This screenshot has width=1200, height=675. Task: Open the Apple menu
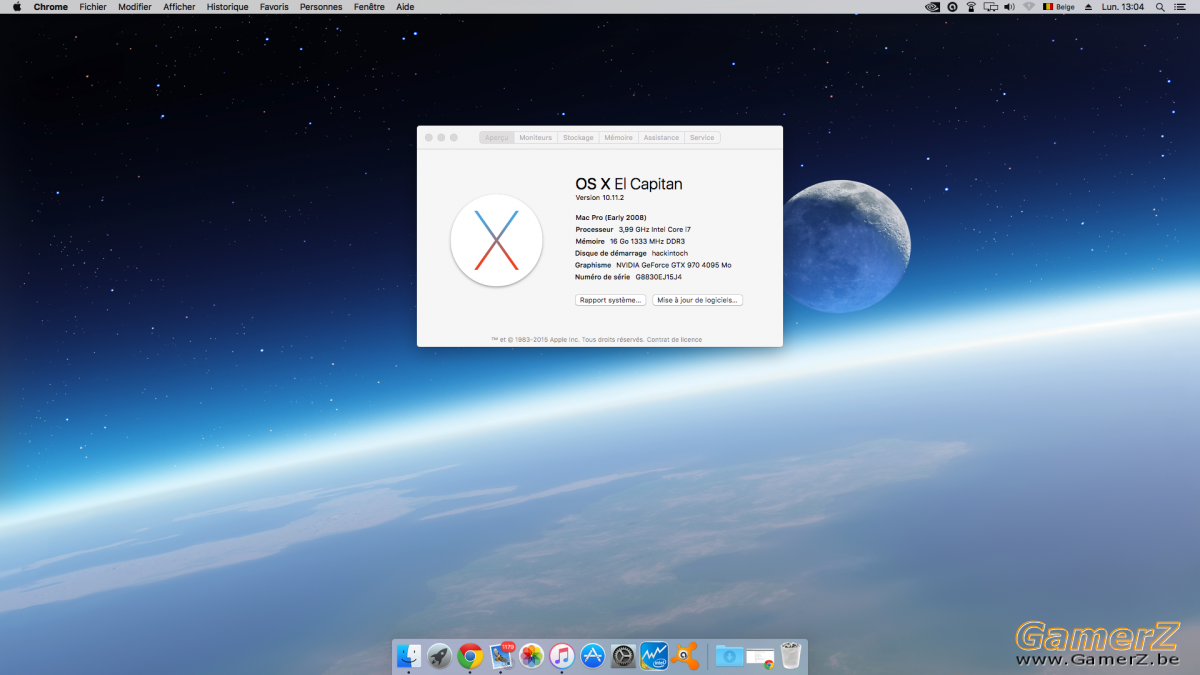(x=17, y=7)
